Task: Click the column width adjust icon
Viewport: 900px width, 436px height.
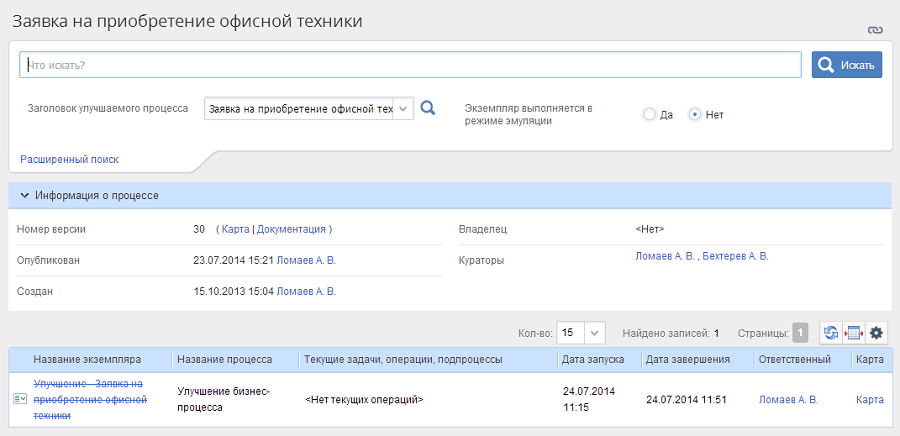Action: 853,333
